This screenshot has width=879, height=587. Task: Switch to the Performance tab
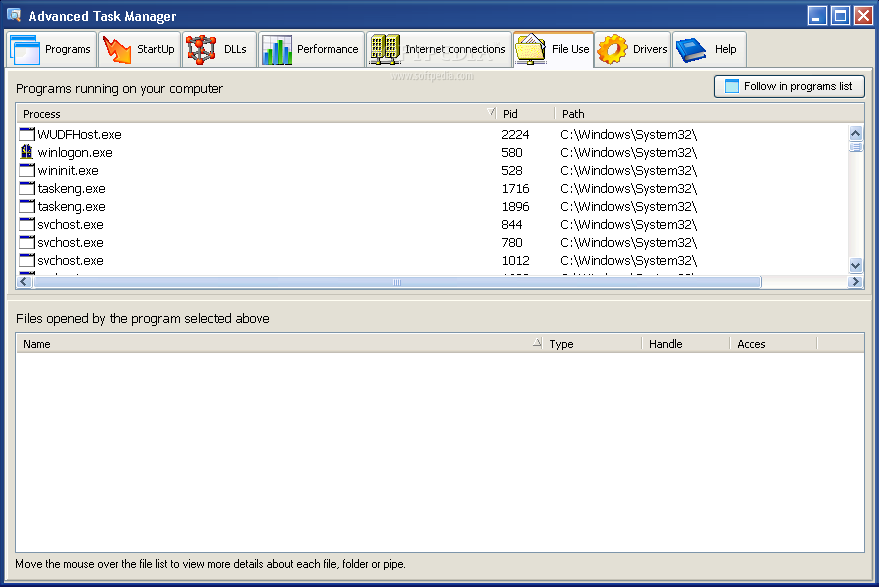[x=312, y=49]
